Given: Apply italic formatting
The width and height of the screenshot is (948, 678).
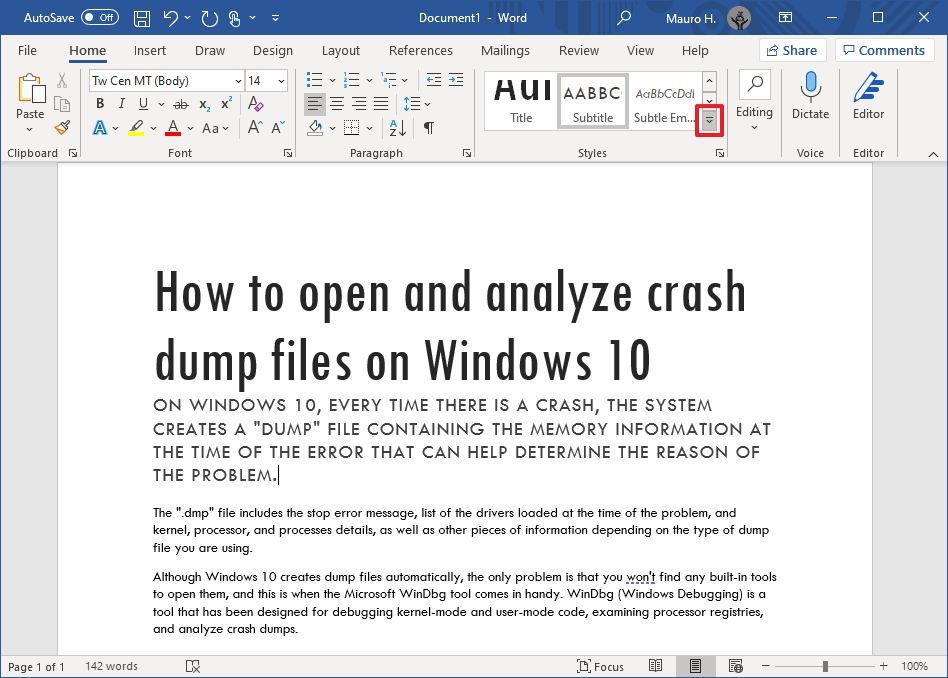Looking at the screenshot, I should point(121,103).
